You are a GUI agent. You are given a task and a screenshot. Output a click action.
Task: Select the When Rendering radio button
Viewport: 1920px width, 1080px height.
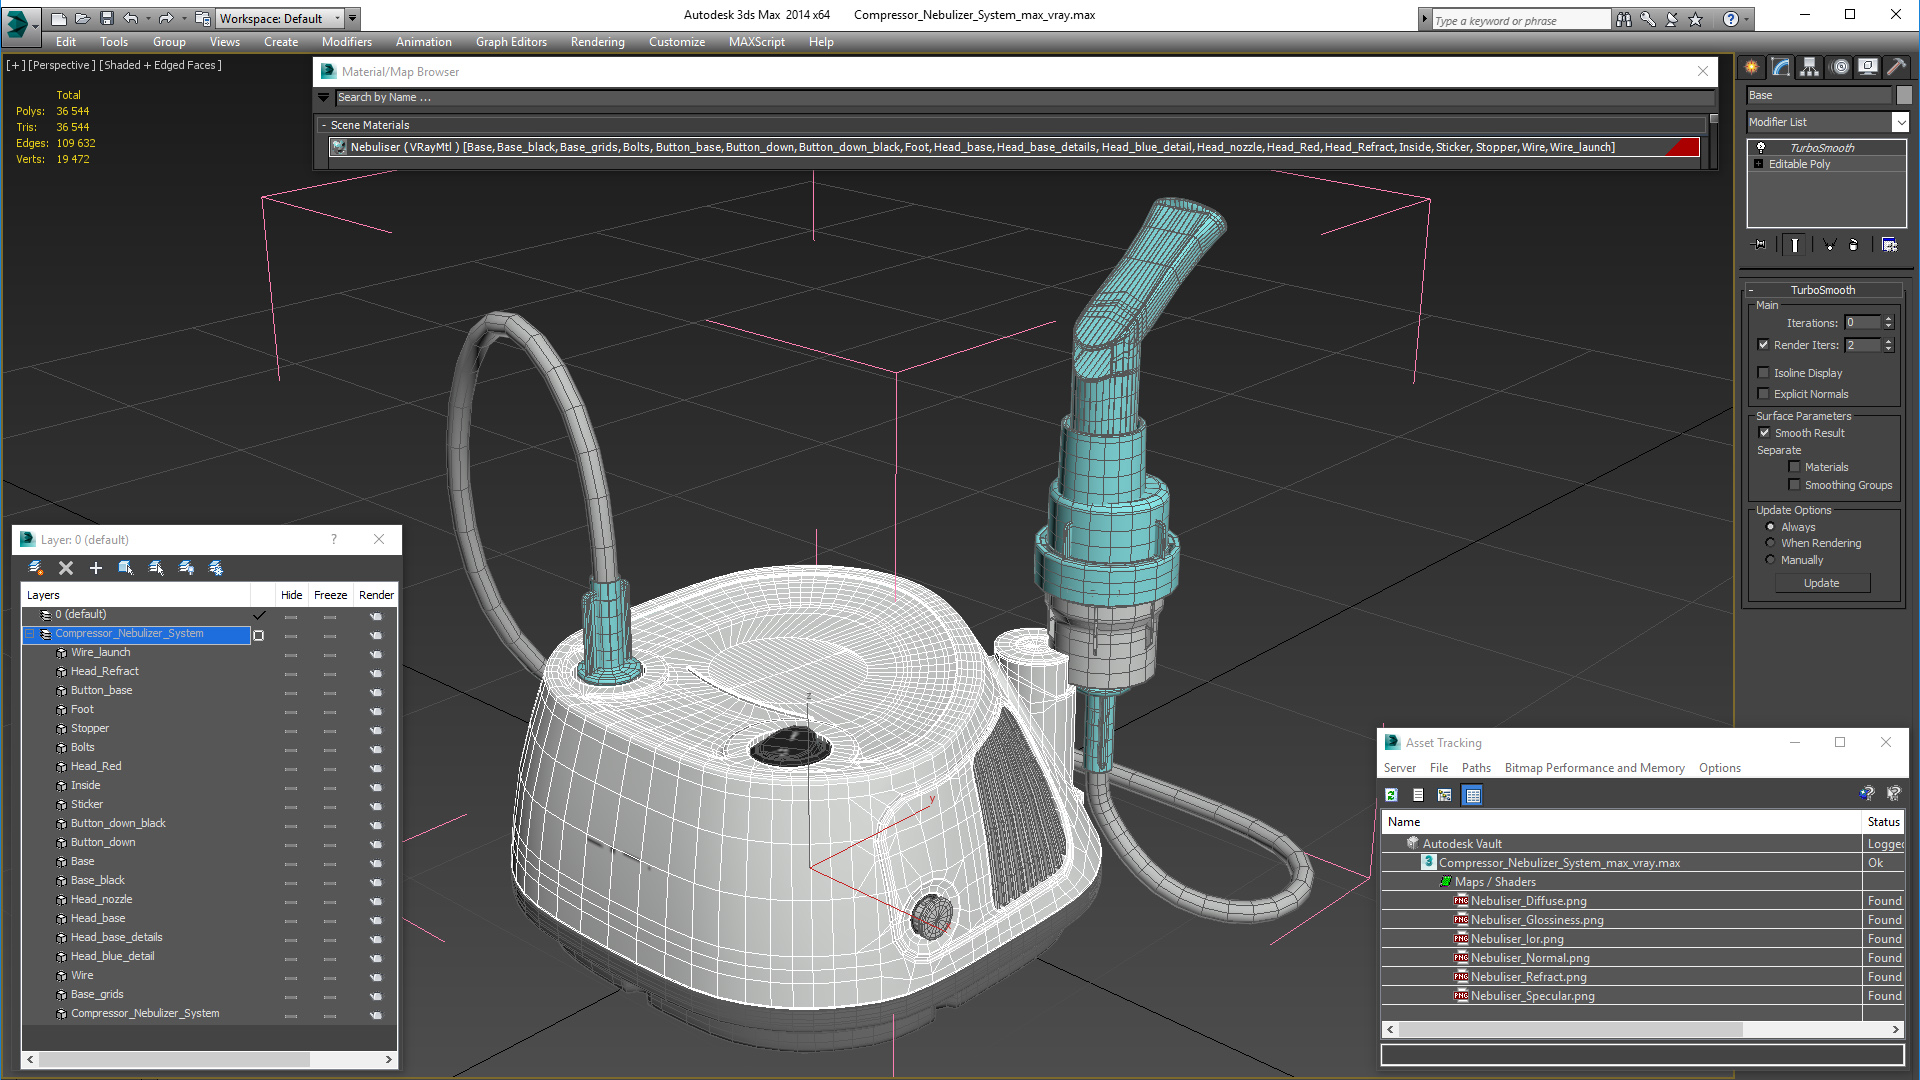1771,543
